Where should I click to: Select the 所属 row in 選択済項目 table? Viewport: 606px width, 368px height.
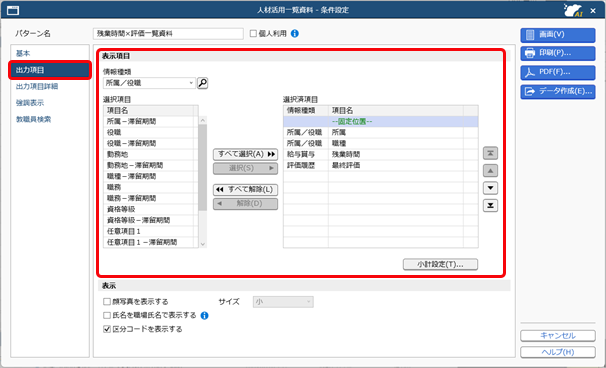381,132
